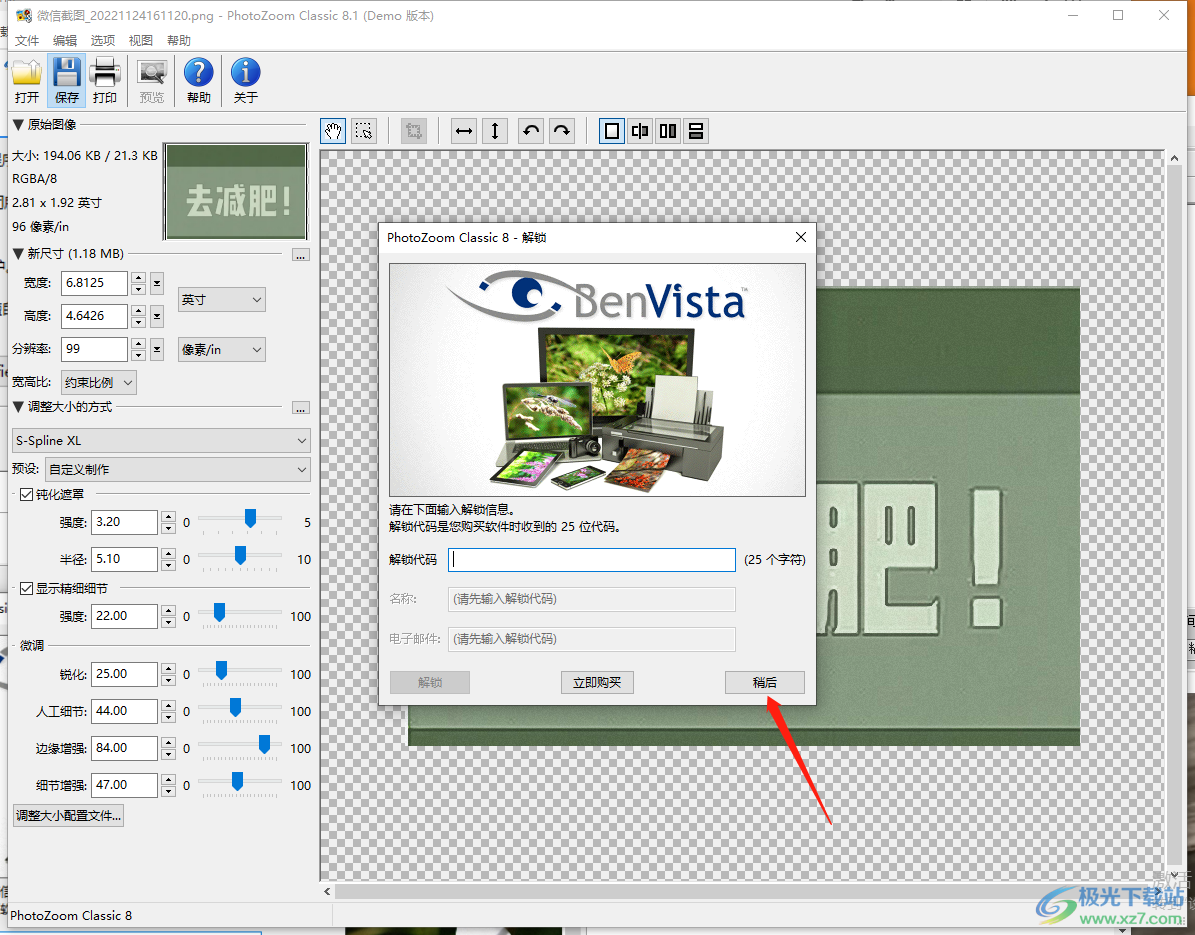
Task: Click the 去减肥 original image thumbnail
Action: tap(236, 192)
